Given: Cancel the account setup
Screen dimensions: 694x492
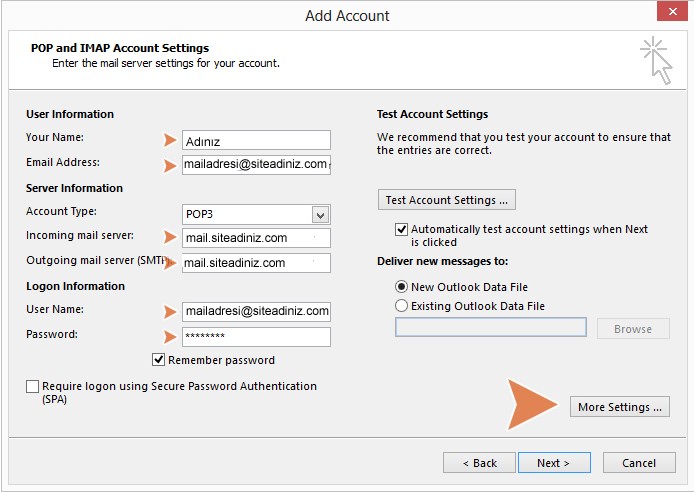Looking at the screenshot, I should tap(639, 463).
